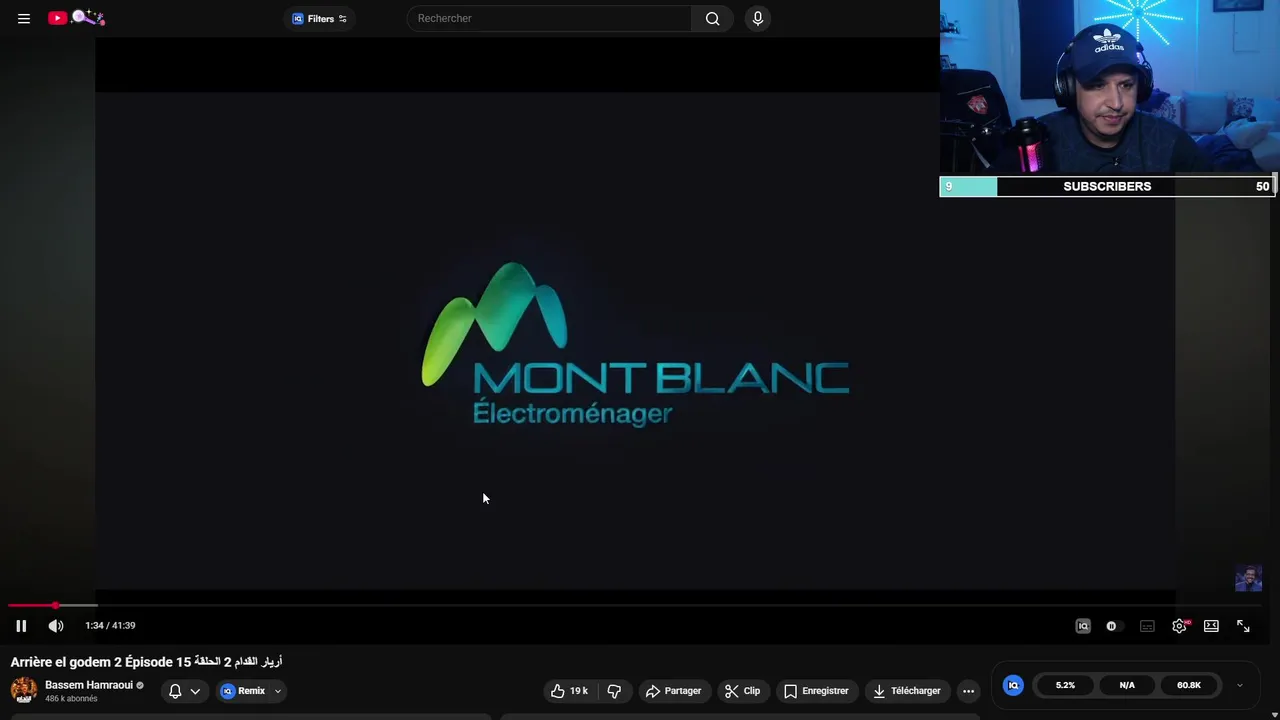Click the Partager share button
Image resolution: width=1280 pixels, height=720 pixels.
(x=674, y=691)
